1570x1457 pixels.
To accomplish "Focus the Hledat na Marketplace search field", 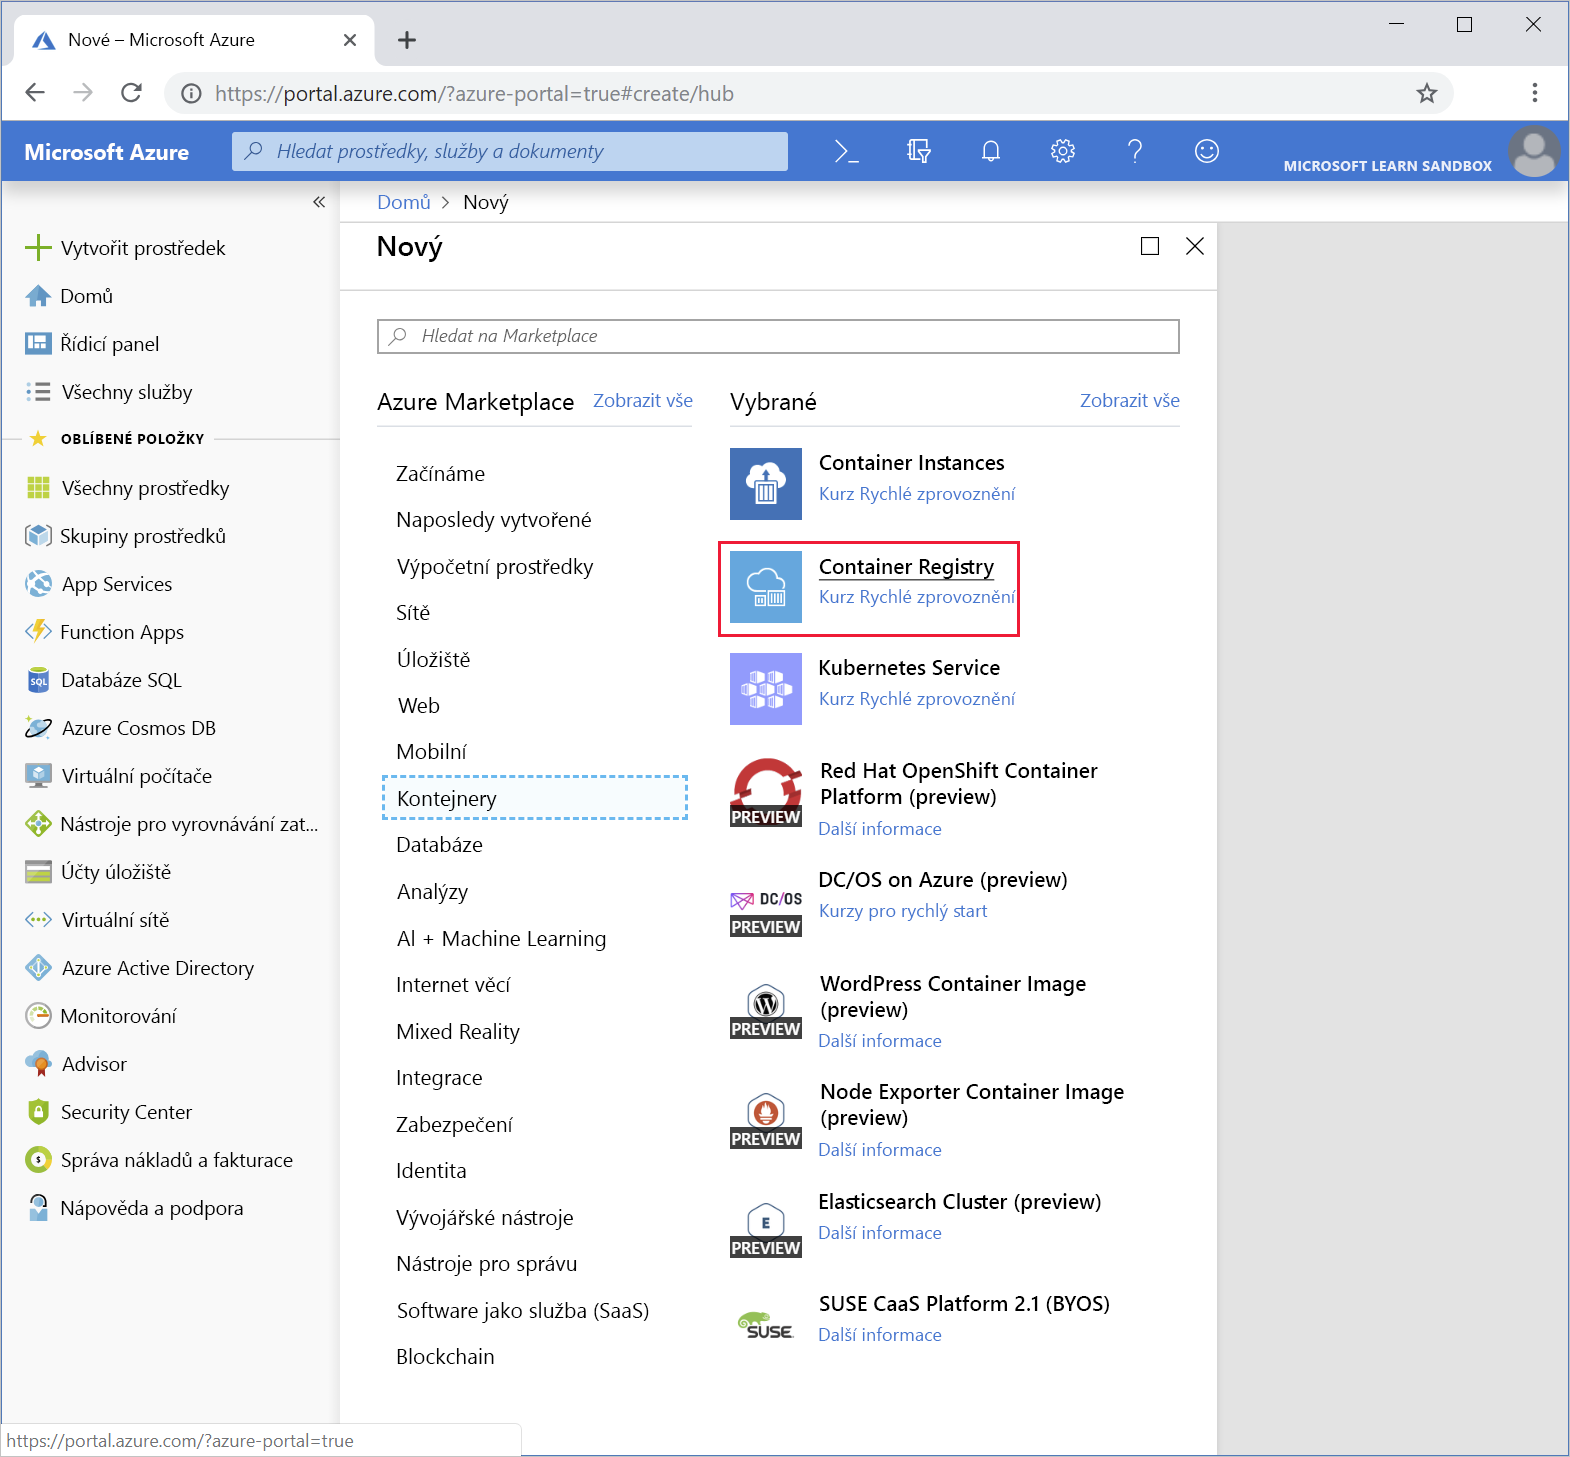I will coord(778,336).
